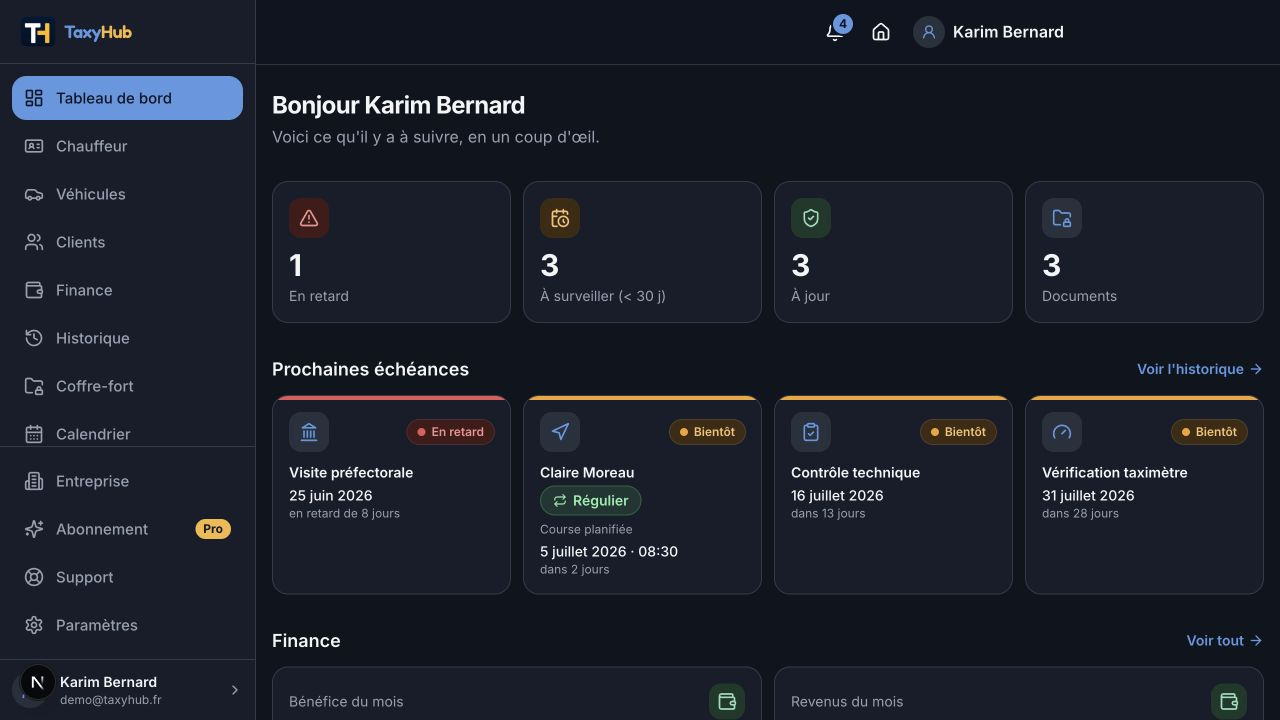Open Support in the sidebar
1280x720 pixels.
click(127, 577)
